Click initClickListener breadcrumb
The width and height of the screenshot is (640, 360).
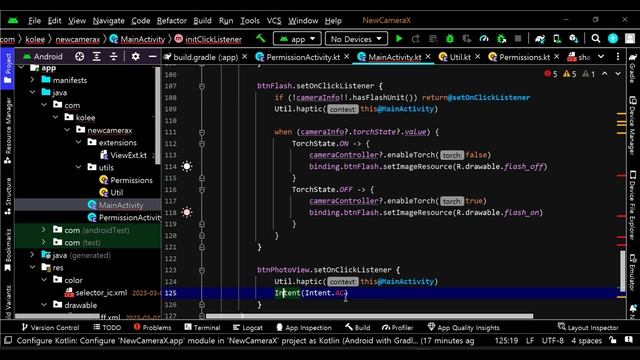click(x=213, y=39)
